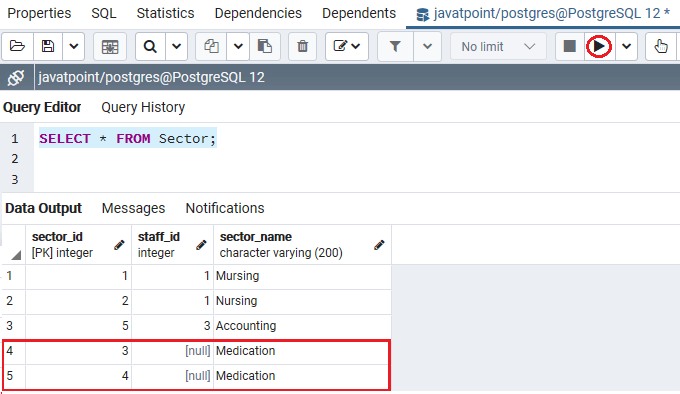Open the Notifications tab

[x=225, y=208]
